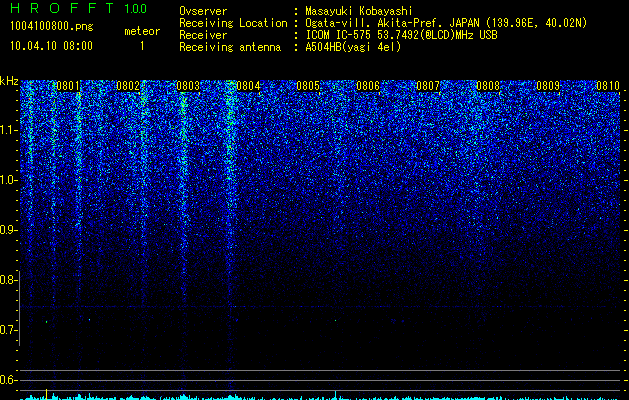Click the Receiver label text
629x400 pixels.
(x=203, y=35)
